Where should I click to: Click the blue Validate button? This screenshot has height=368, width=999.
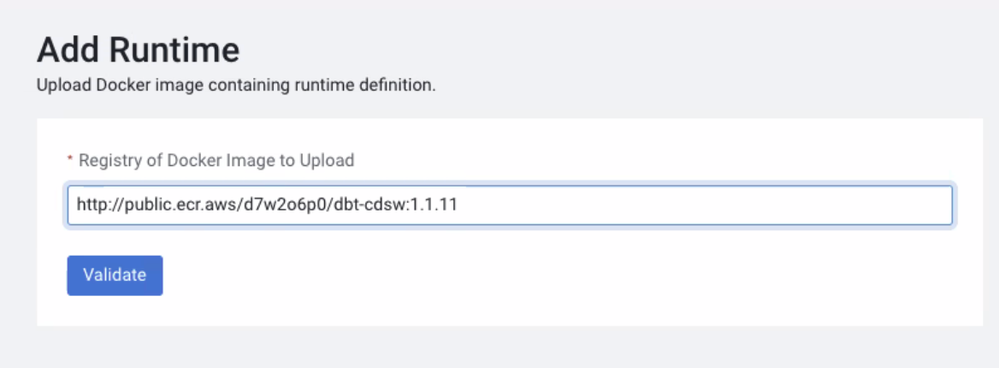click(115, 275)
